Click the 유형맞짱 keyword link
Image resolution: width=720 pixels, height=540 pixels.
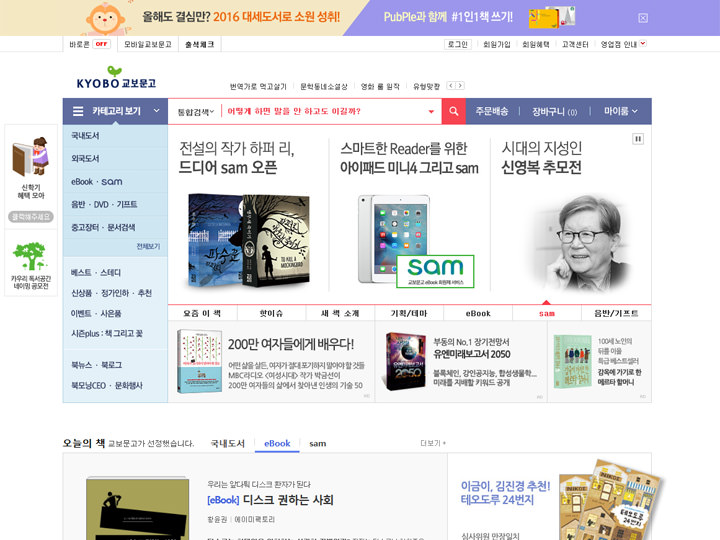[427, 86]
